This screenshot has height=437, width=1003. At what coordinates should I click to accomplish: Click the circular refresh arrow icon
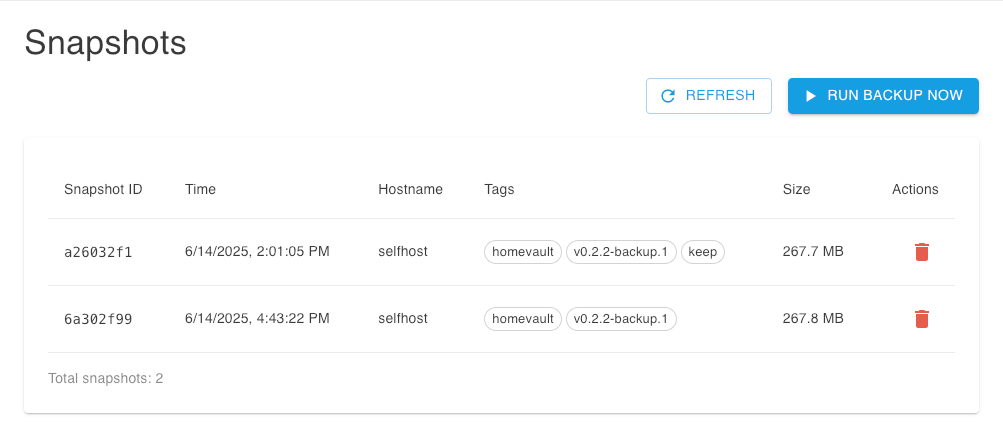(x=668, y=96)
